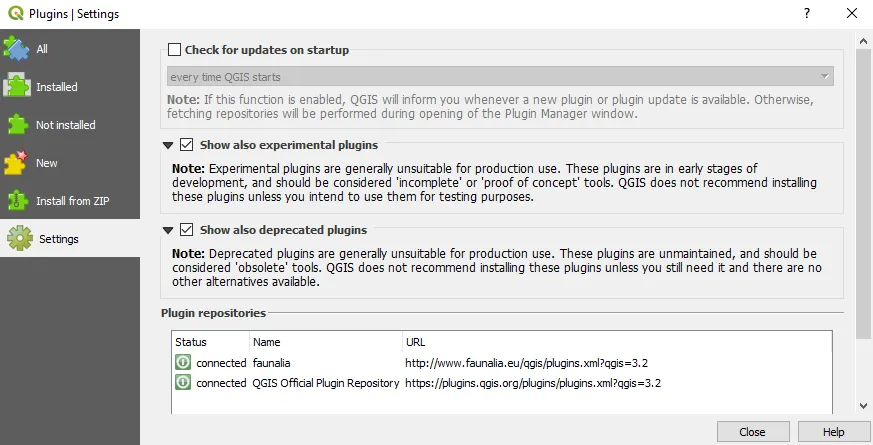
Task: Enable Check for updates on startup
Action: (x=175, y=50)
